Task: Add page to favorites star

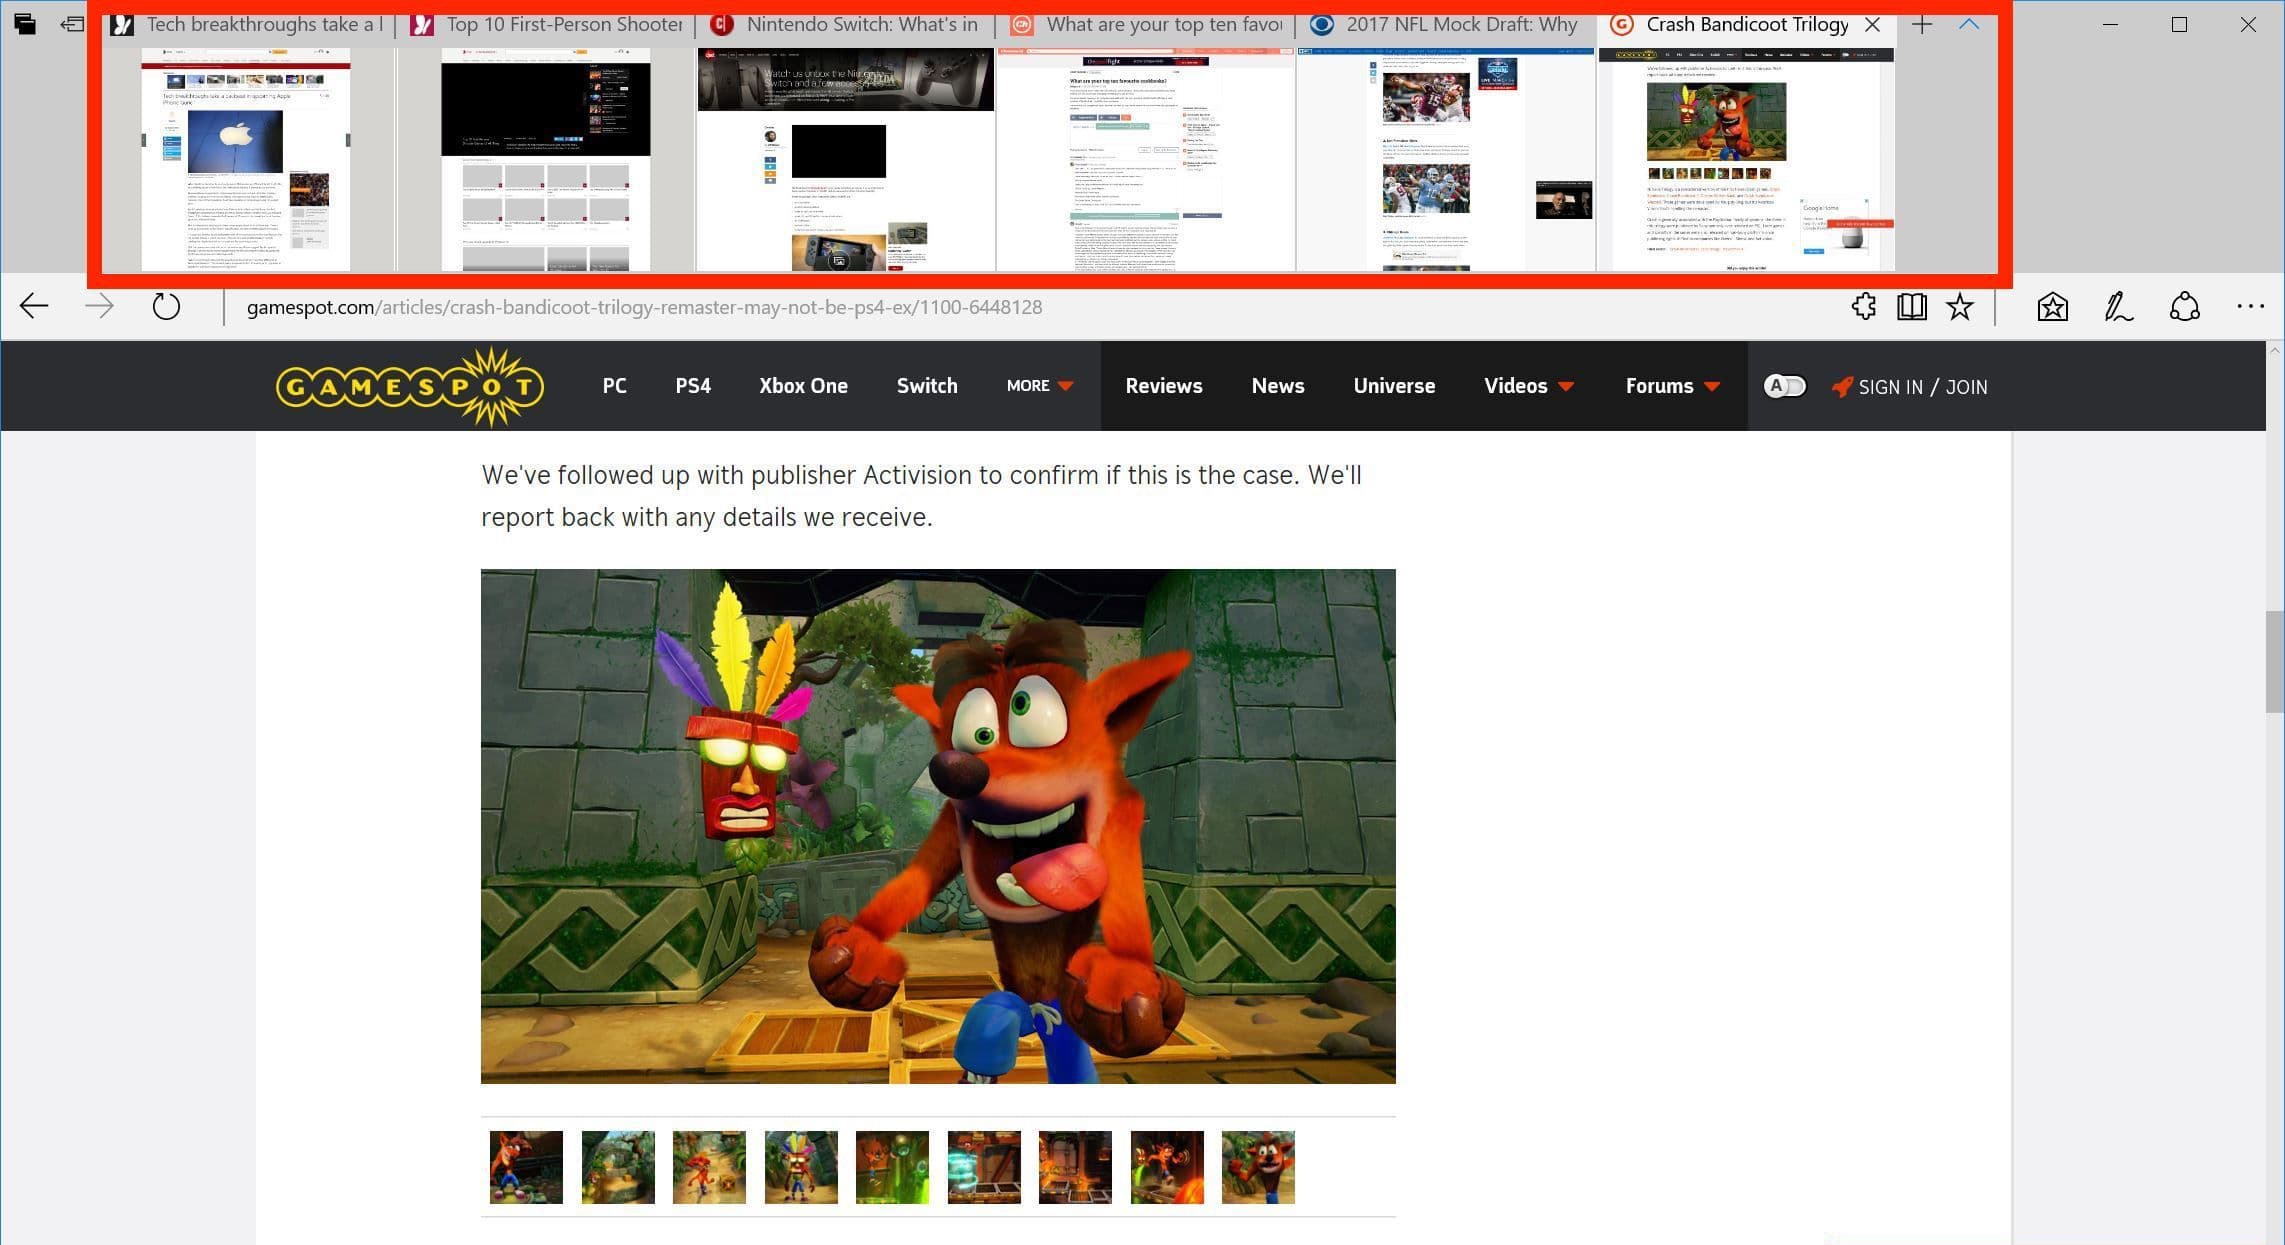Action: pyautogui.click(x=1960, y=307)
